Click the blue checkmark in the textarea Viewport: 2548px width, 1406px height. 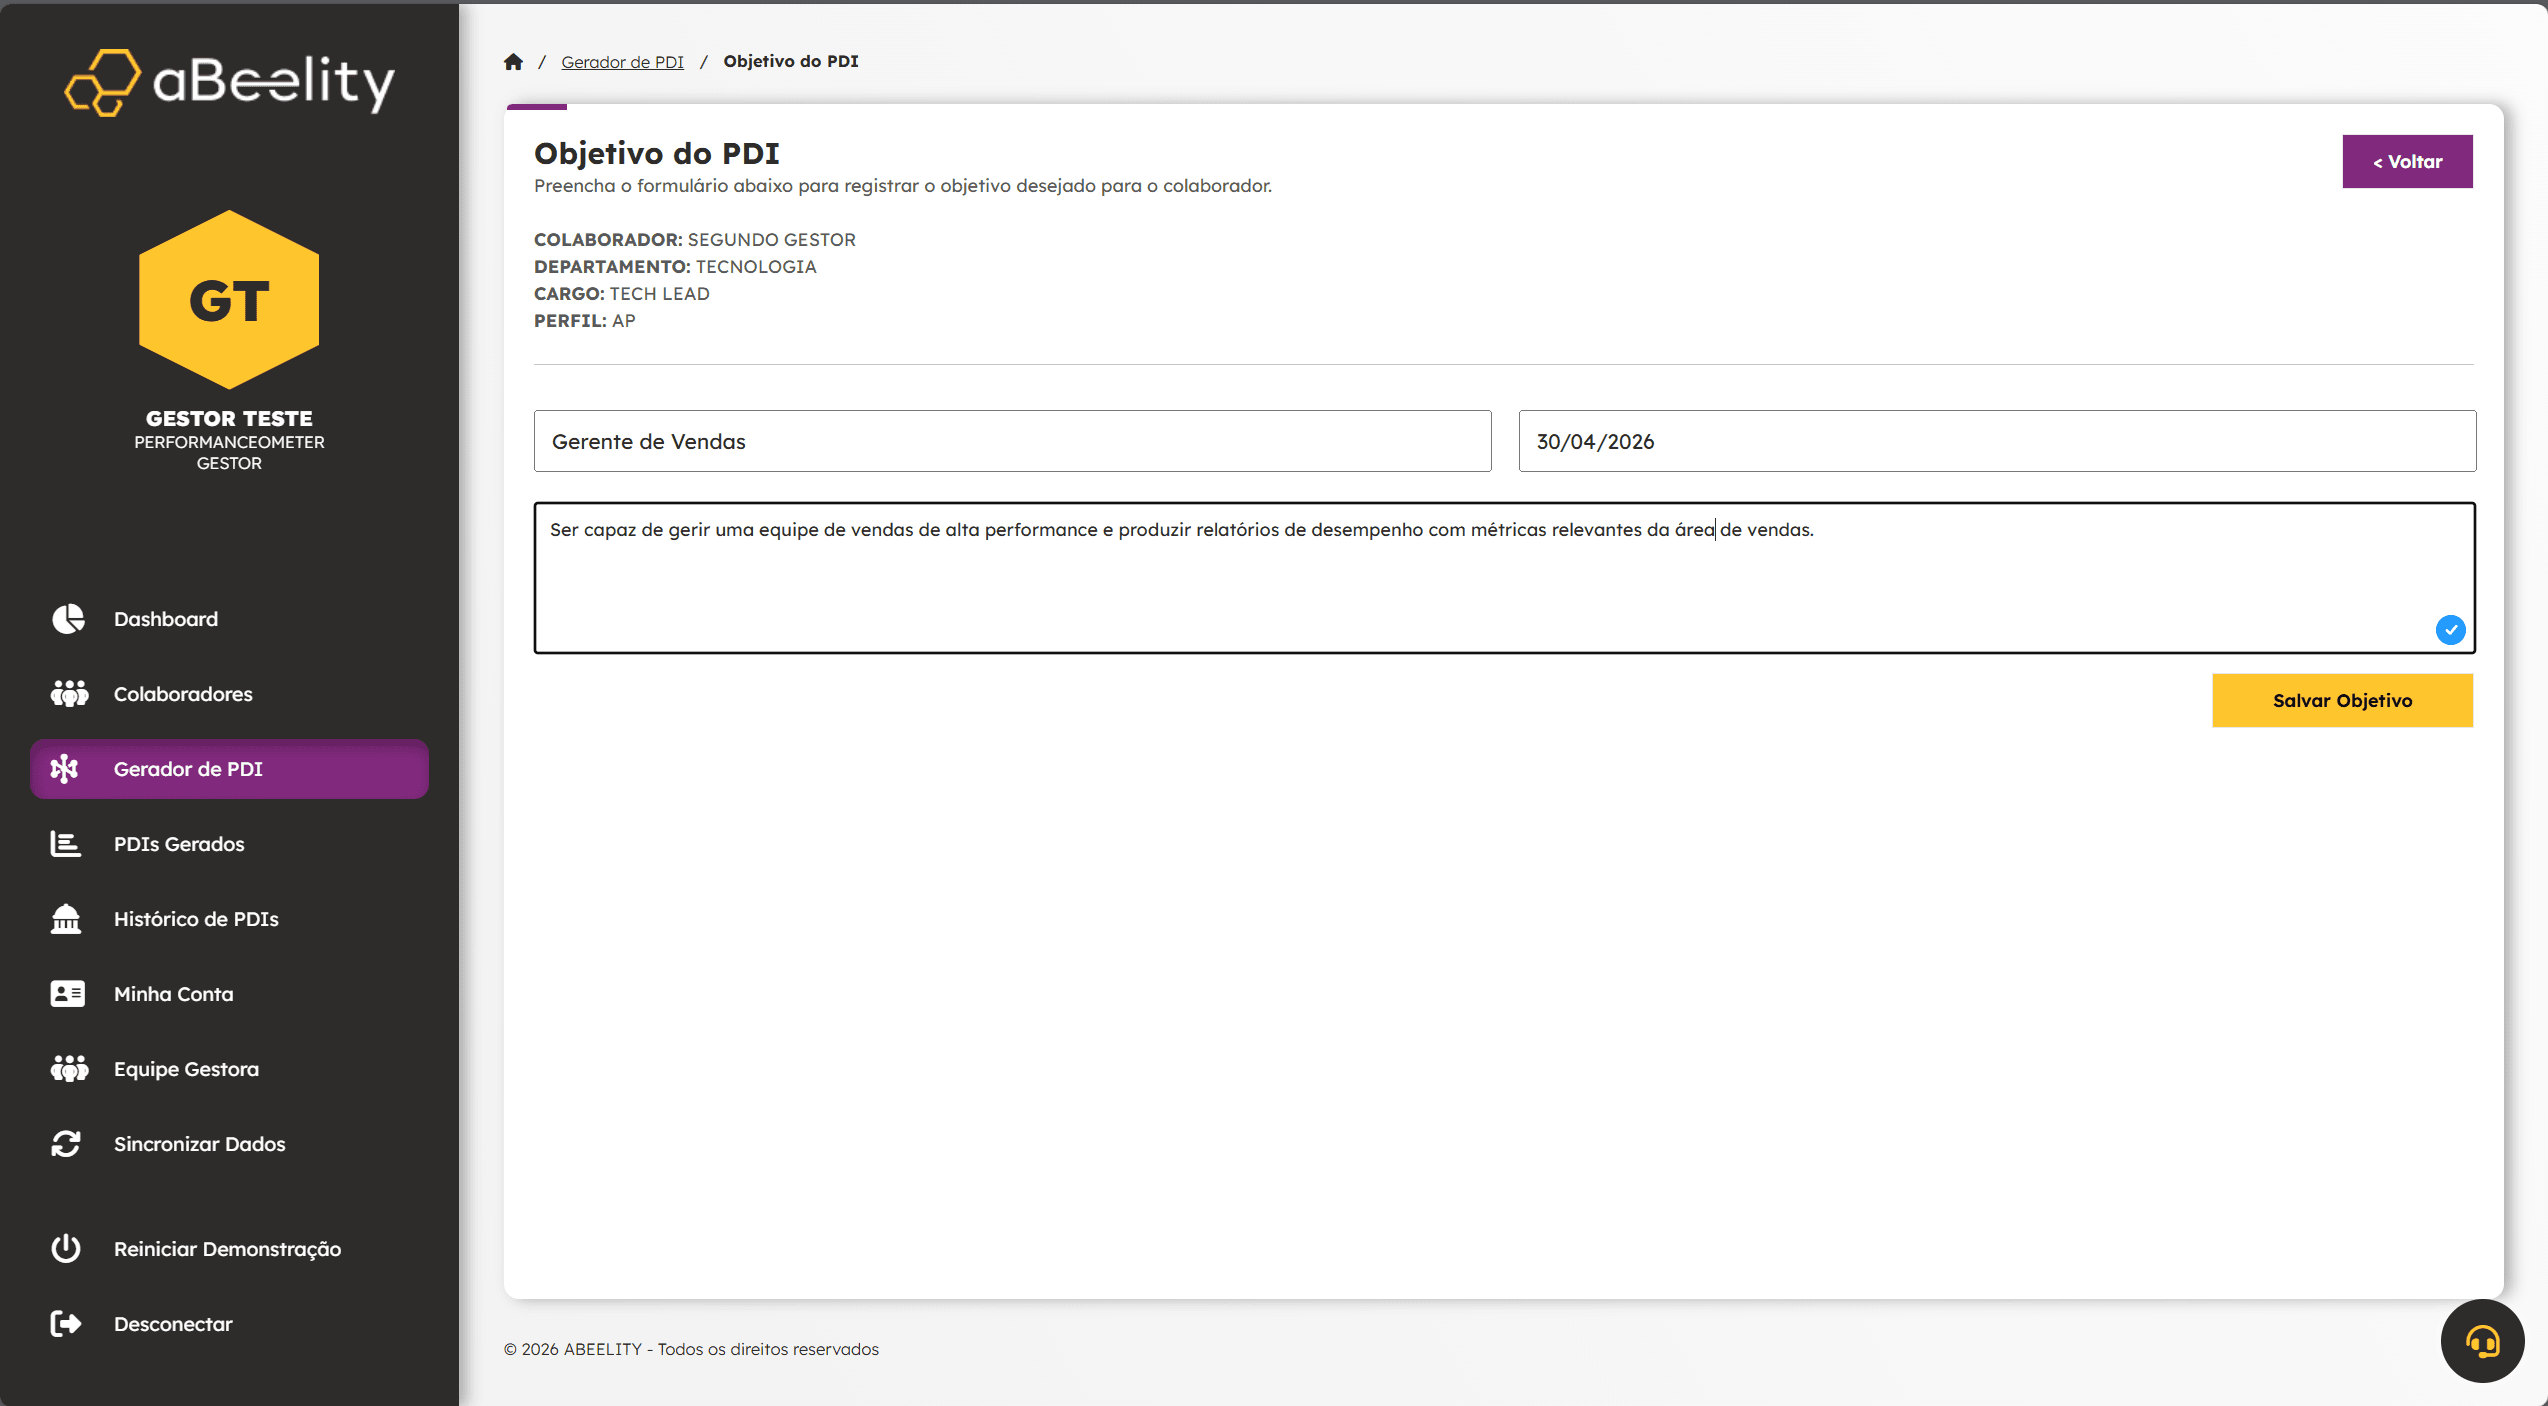click(2450, 630)
